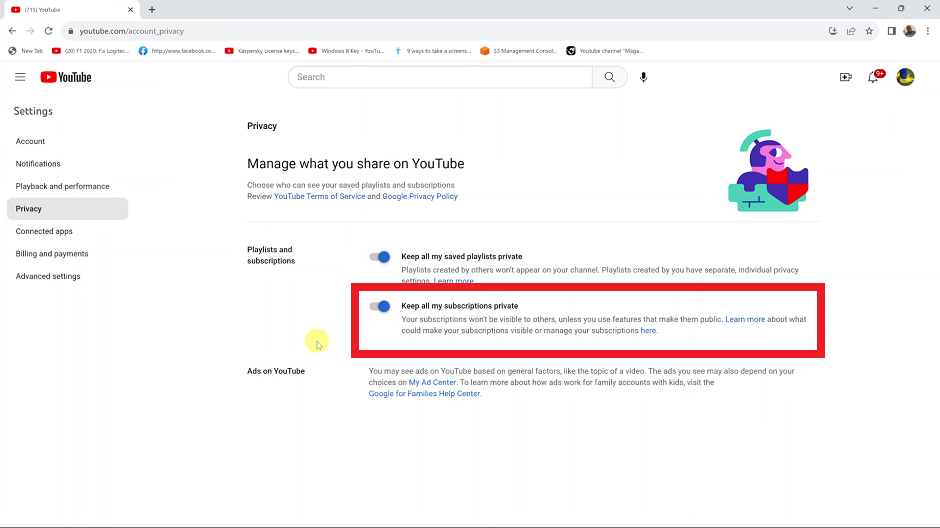Click the YouTube logo to go home
940x528 pixels.
pos(66,77)
